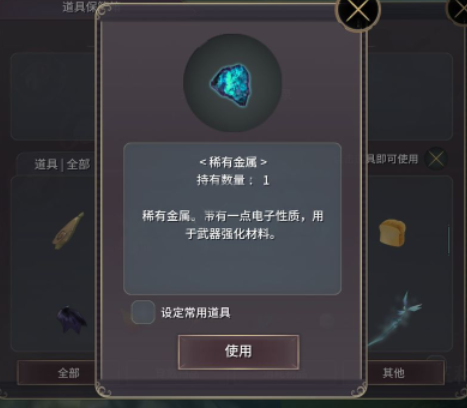Viewport: 467px width, 408px height.
Task: Click the 道具 | 全部 header label
Action: [x=62, y=165]
